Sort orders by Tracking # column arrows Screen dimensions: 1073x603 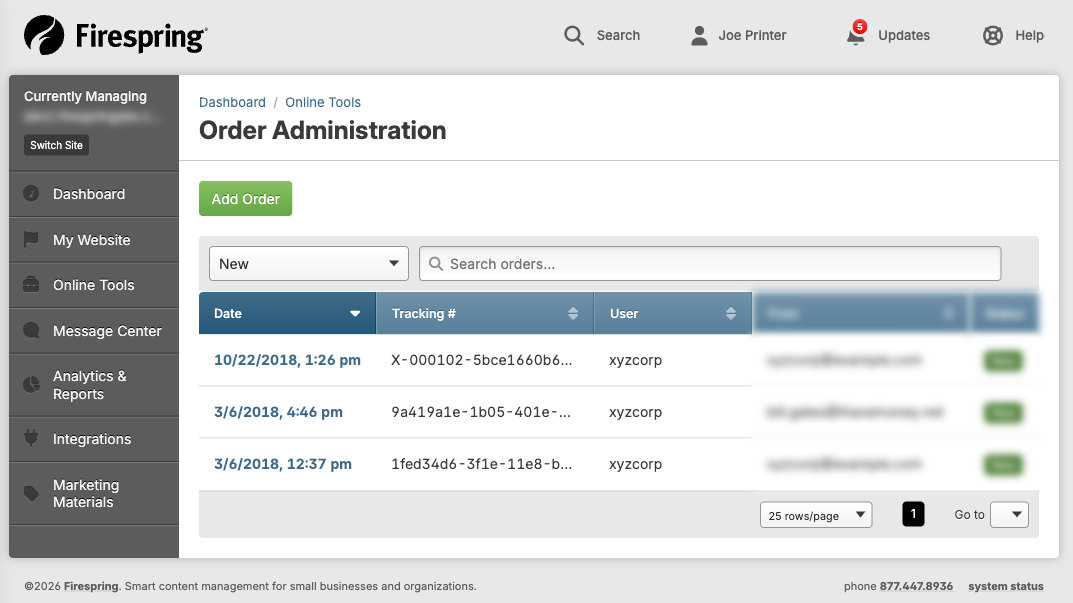click(x=573, y=313)
